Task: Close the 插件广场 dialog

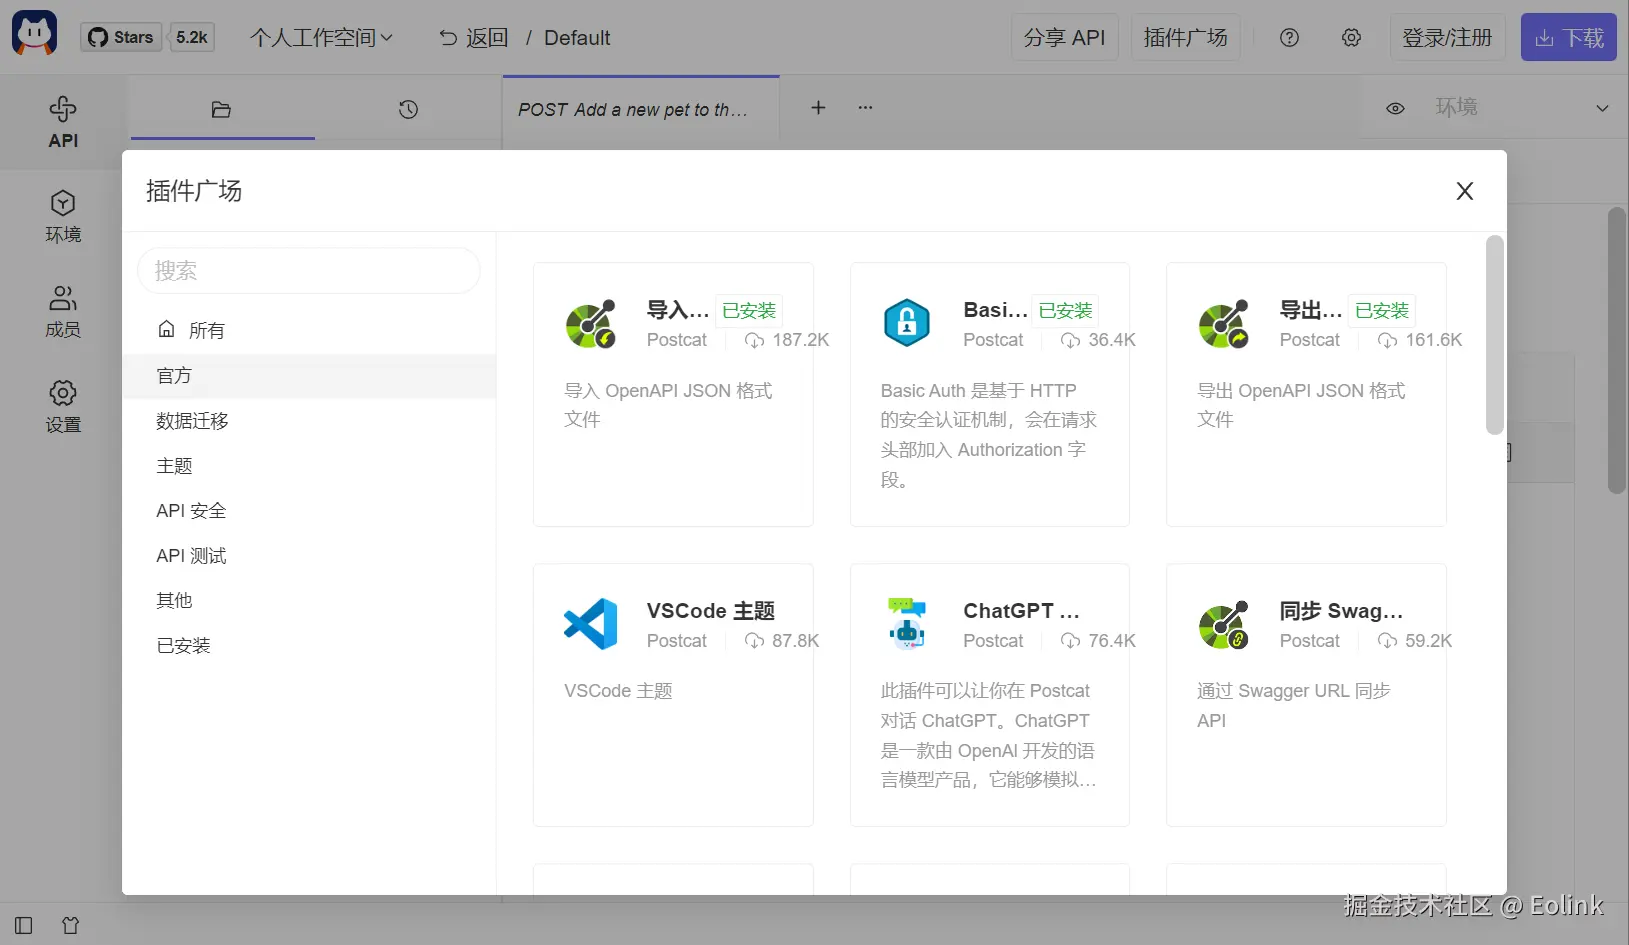Action: pyautogui.click(x=1465, y=191)
